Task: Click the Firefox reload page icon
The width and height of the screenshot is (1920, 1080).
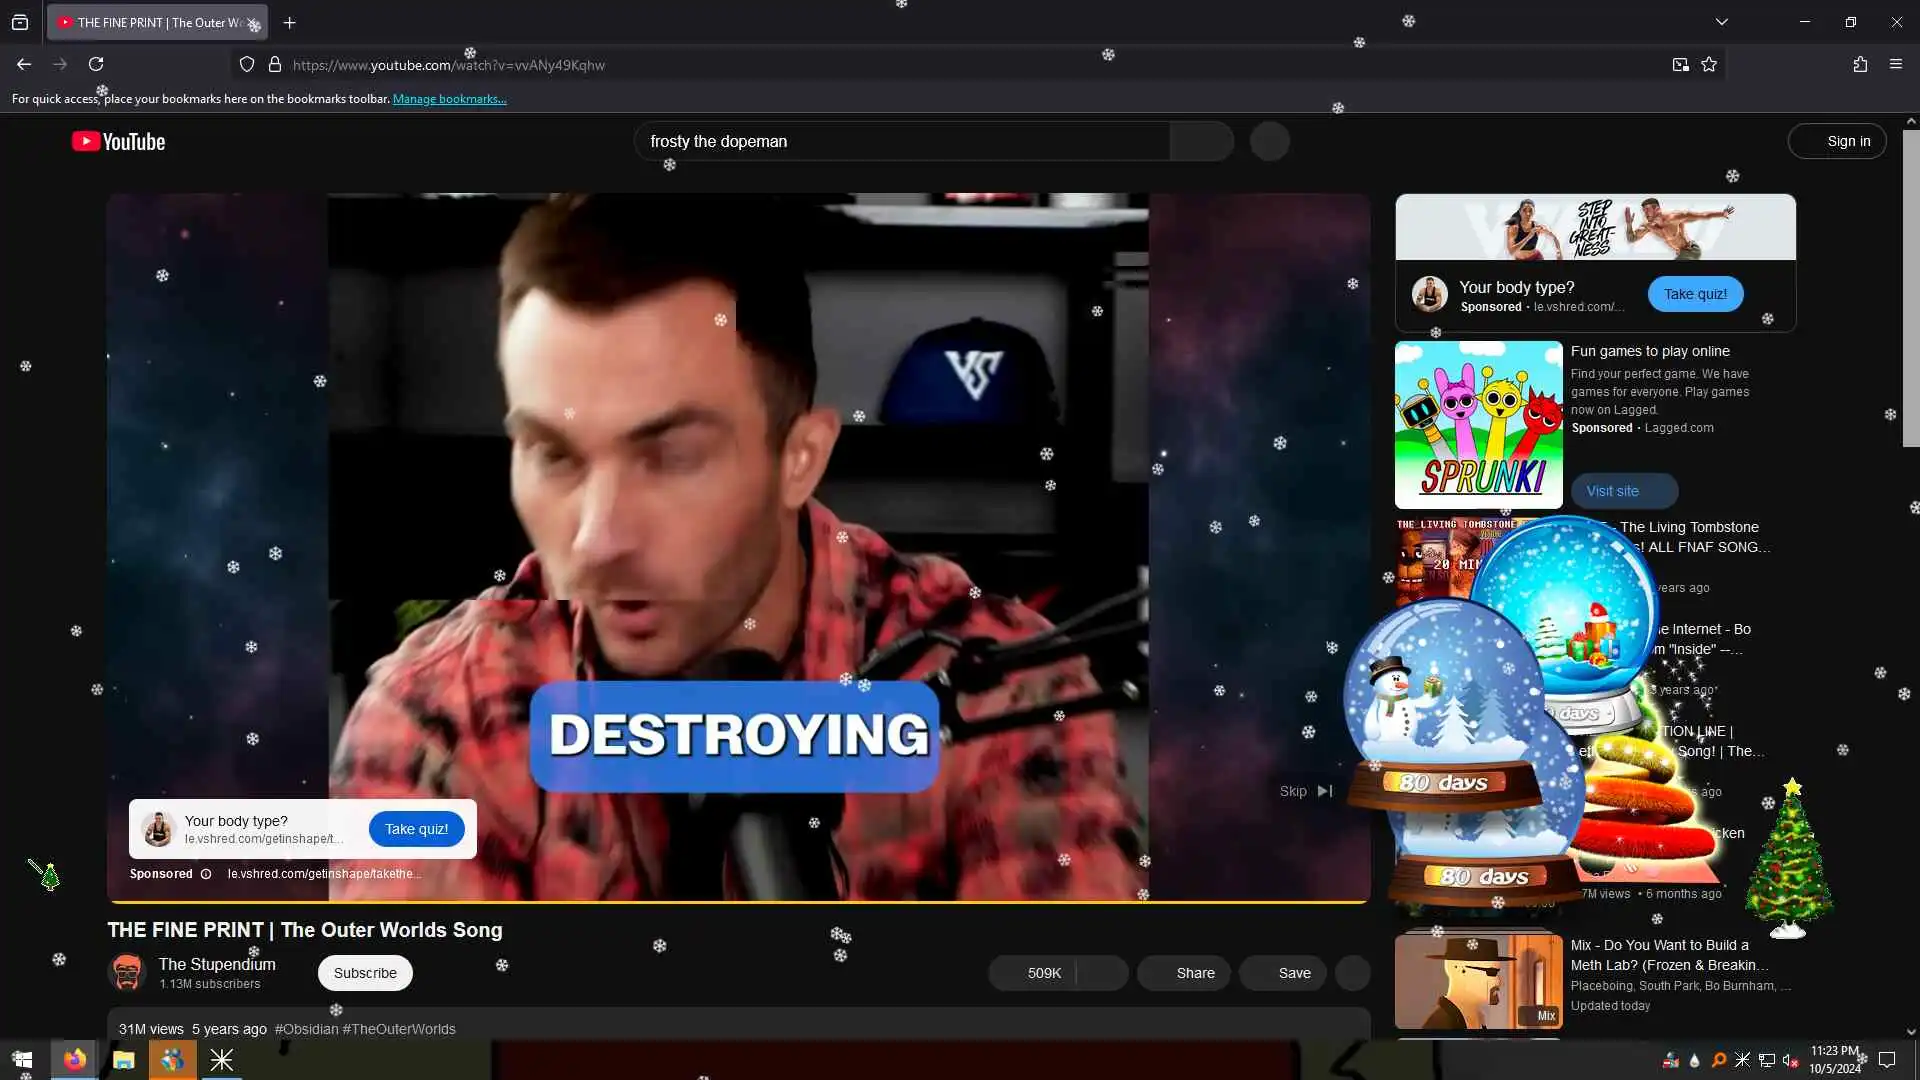Action: (x=96, y=64)
